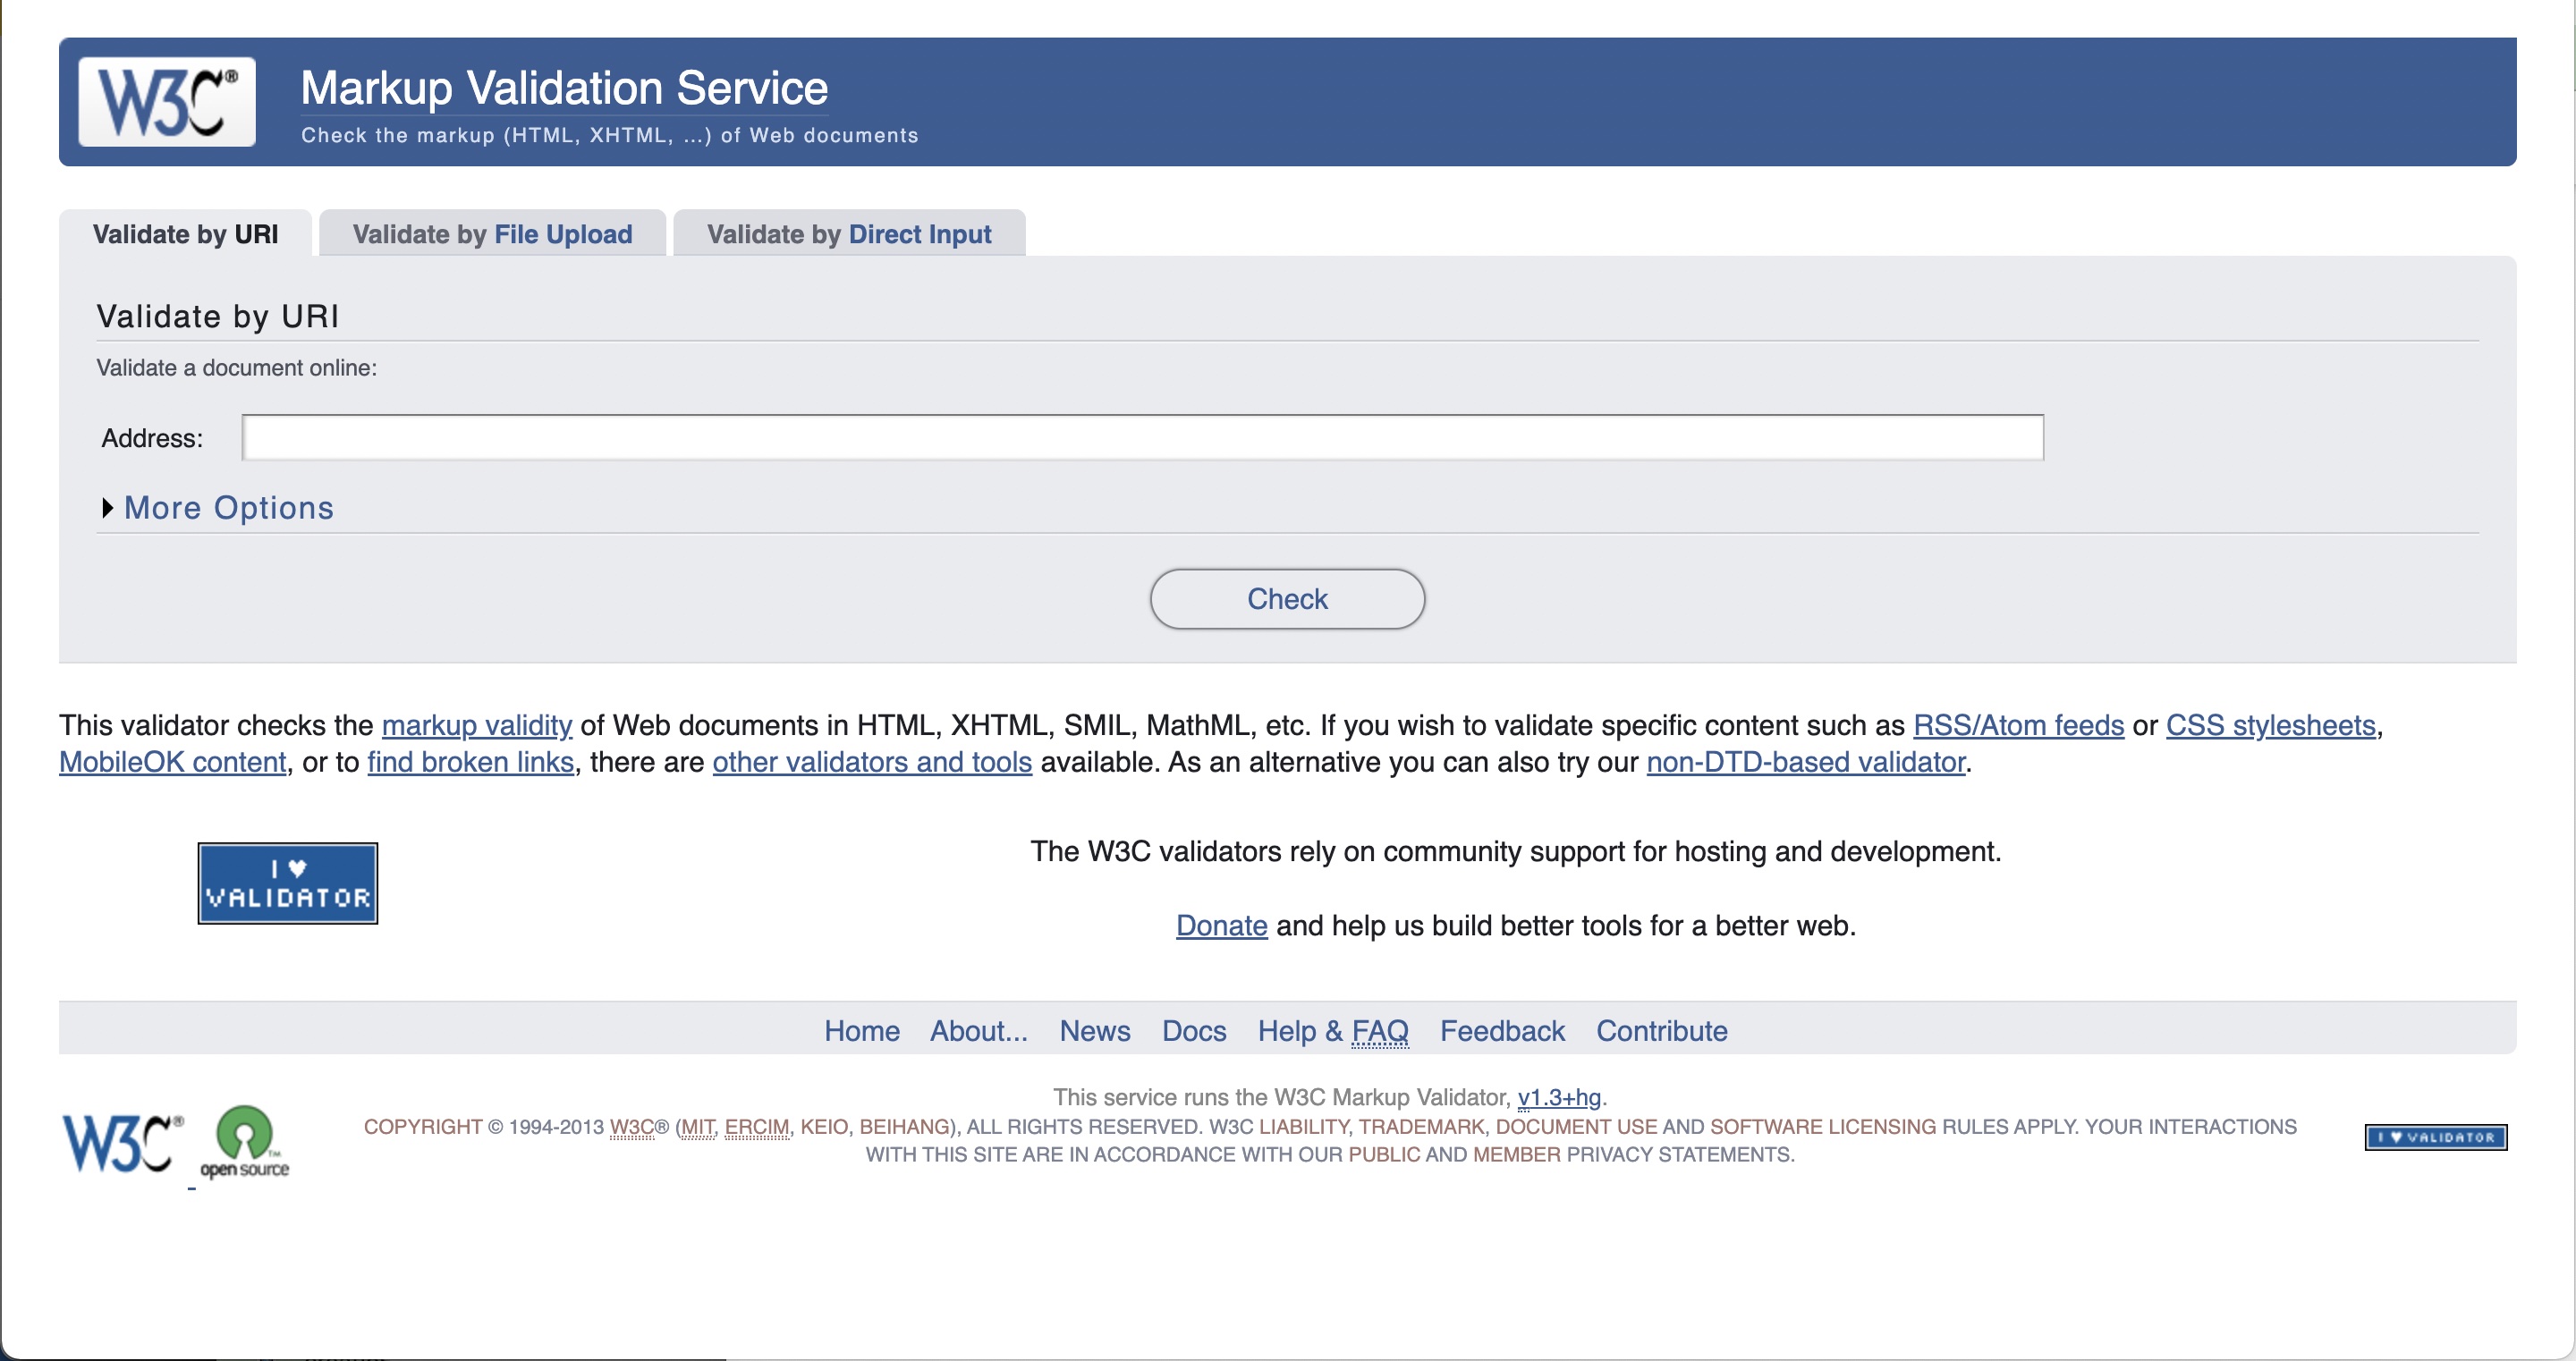Open the RSS/Atom feeds link
Screen dimensions: 2576x1361
[2019, 725]
